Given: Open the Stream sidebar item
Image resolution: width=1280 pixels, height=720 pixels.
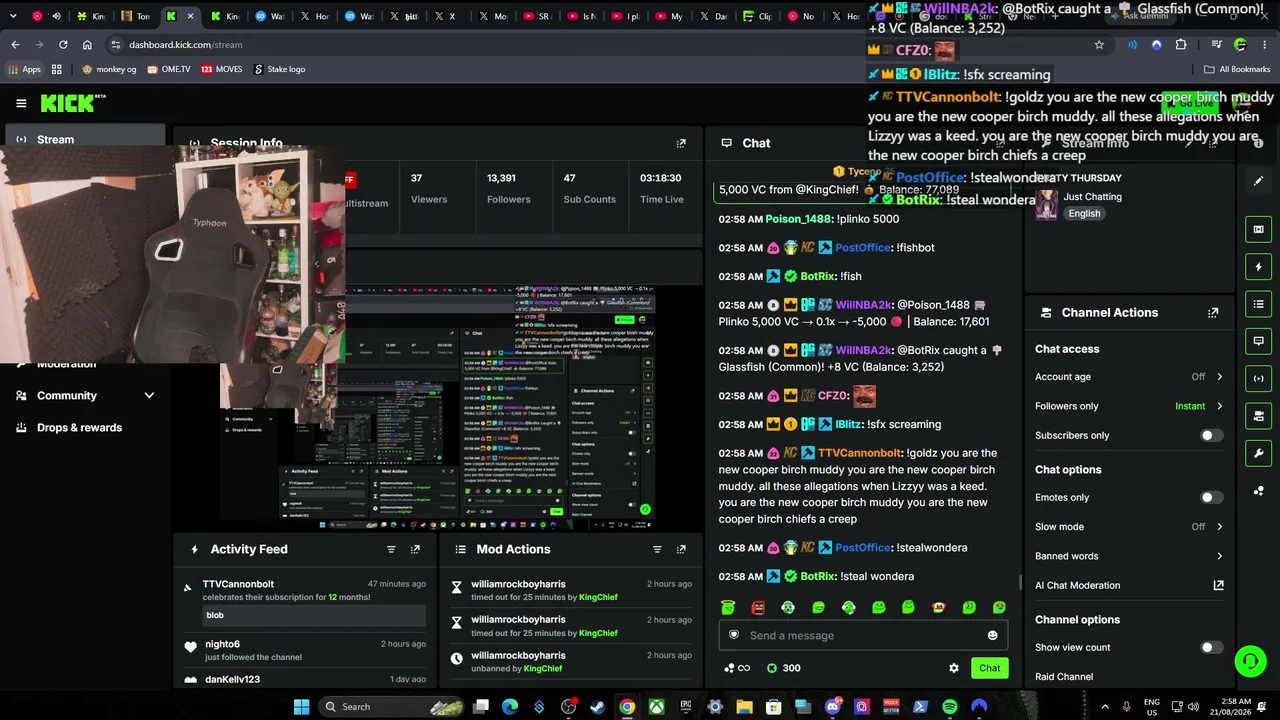Looking at the screenshot, I should click(x=85, y=140).
